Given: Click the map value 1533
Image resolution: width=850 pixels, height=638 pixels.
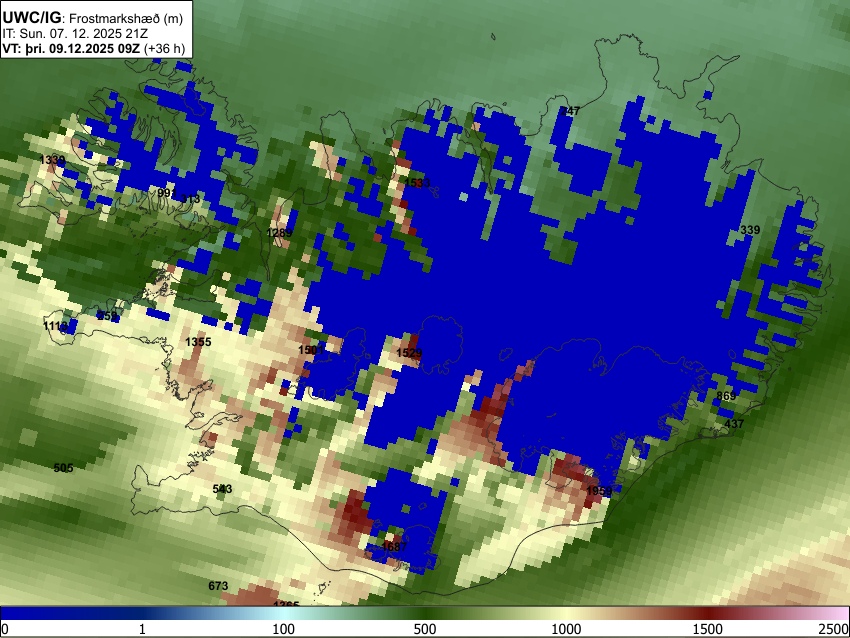Looking at the screenshot, I should coord(417,183).
